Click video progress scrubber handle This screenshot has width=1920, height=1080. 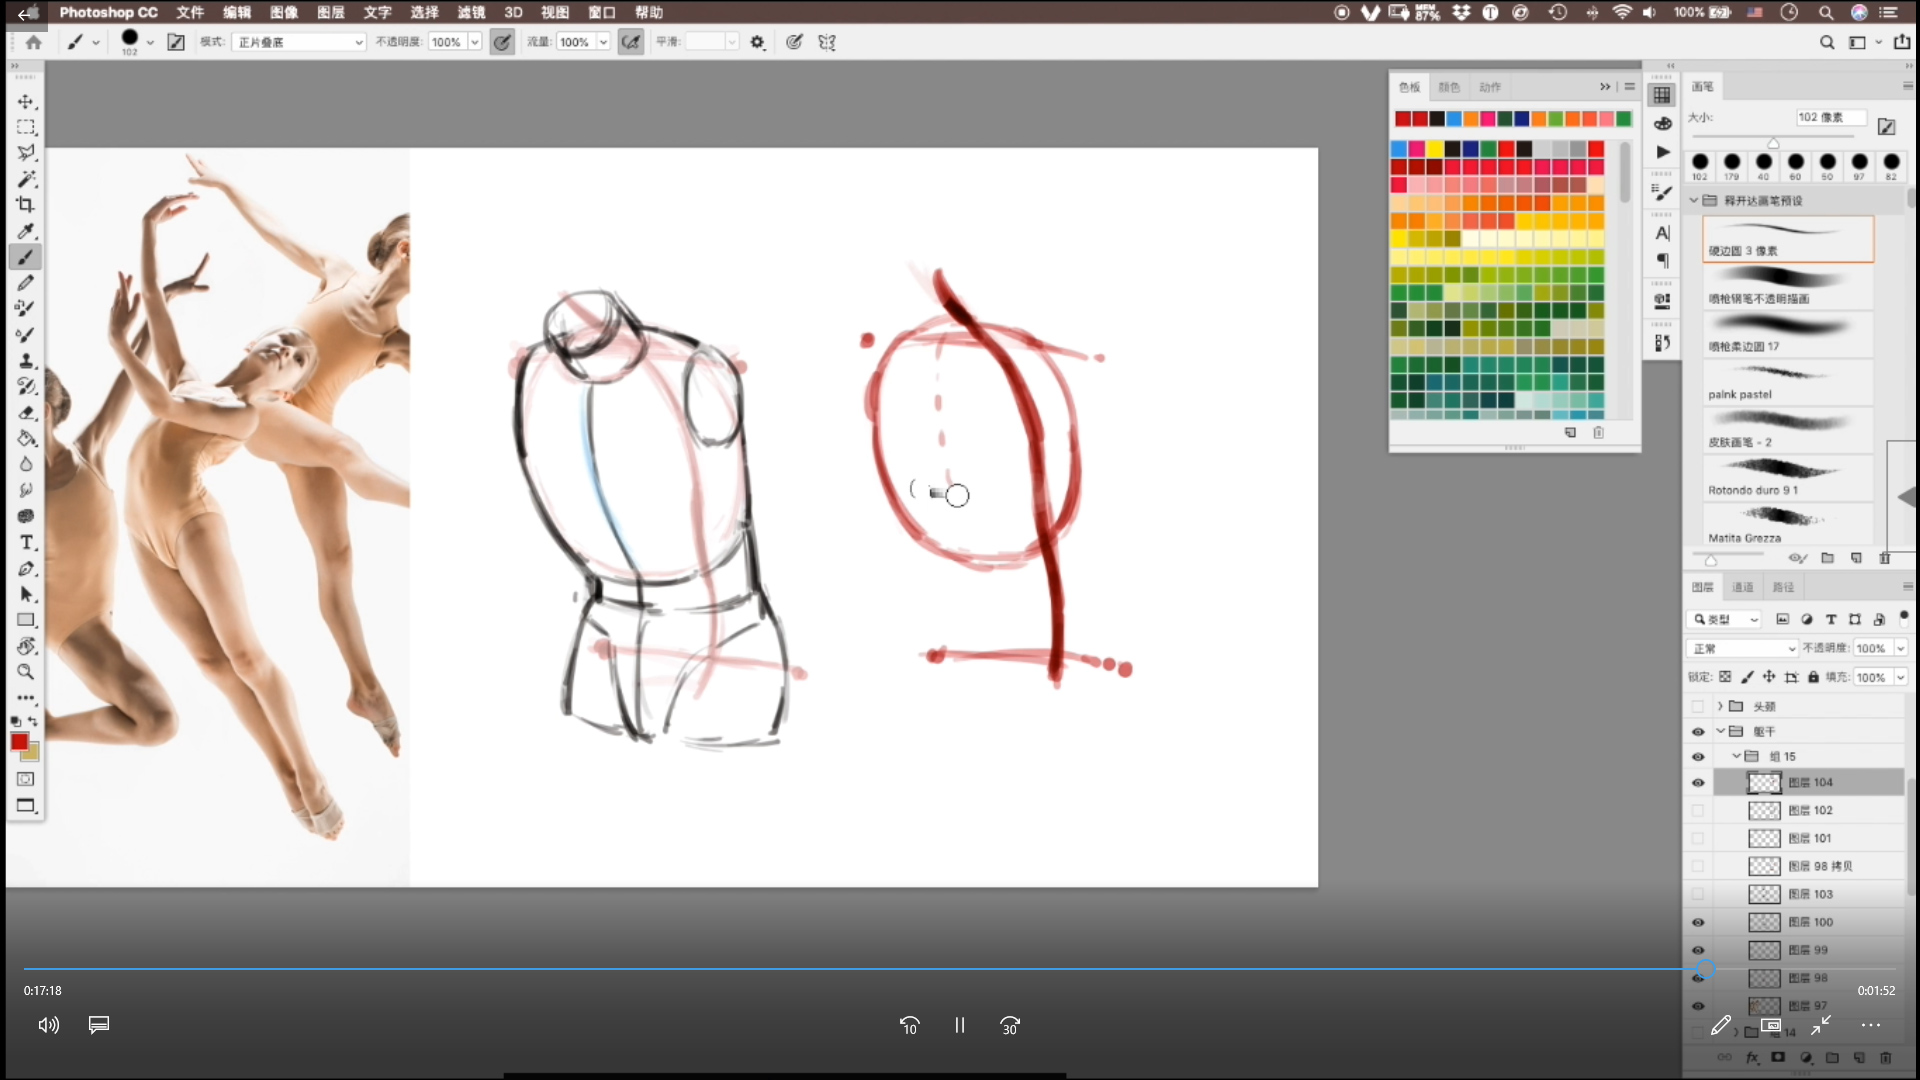click(1705, 968)
